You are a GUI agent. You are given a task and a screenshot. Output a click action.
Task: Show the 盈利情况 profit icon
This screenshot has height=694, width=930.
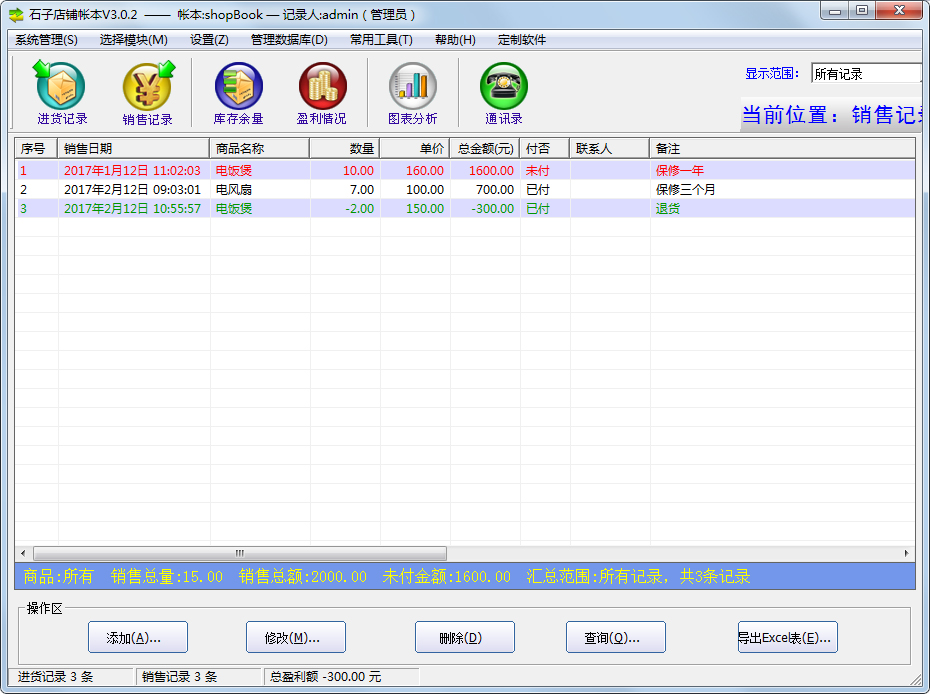[x=322, y=88]
